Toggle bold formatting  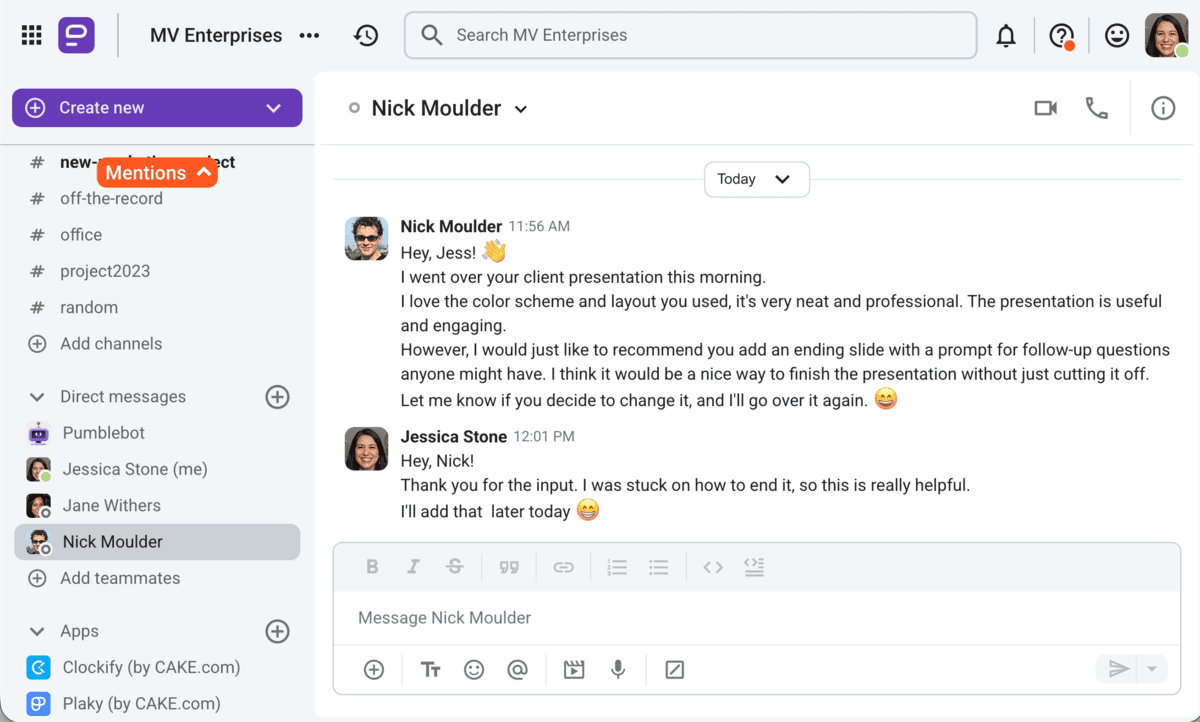[x=372, y=567]
